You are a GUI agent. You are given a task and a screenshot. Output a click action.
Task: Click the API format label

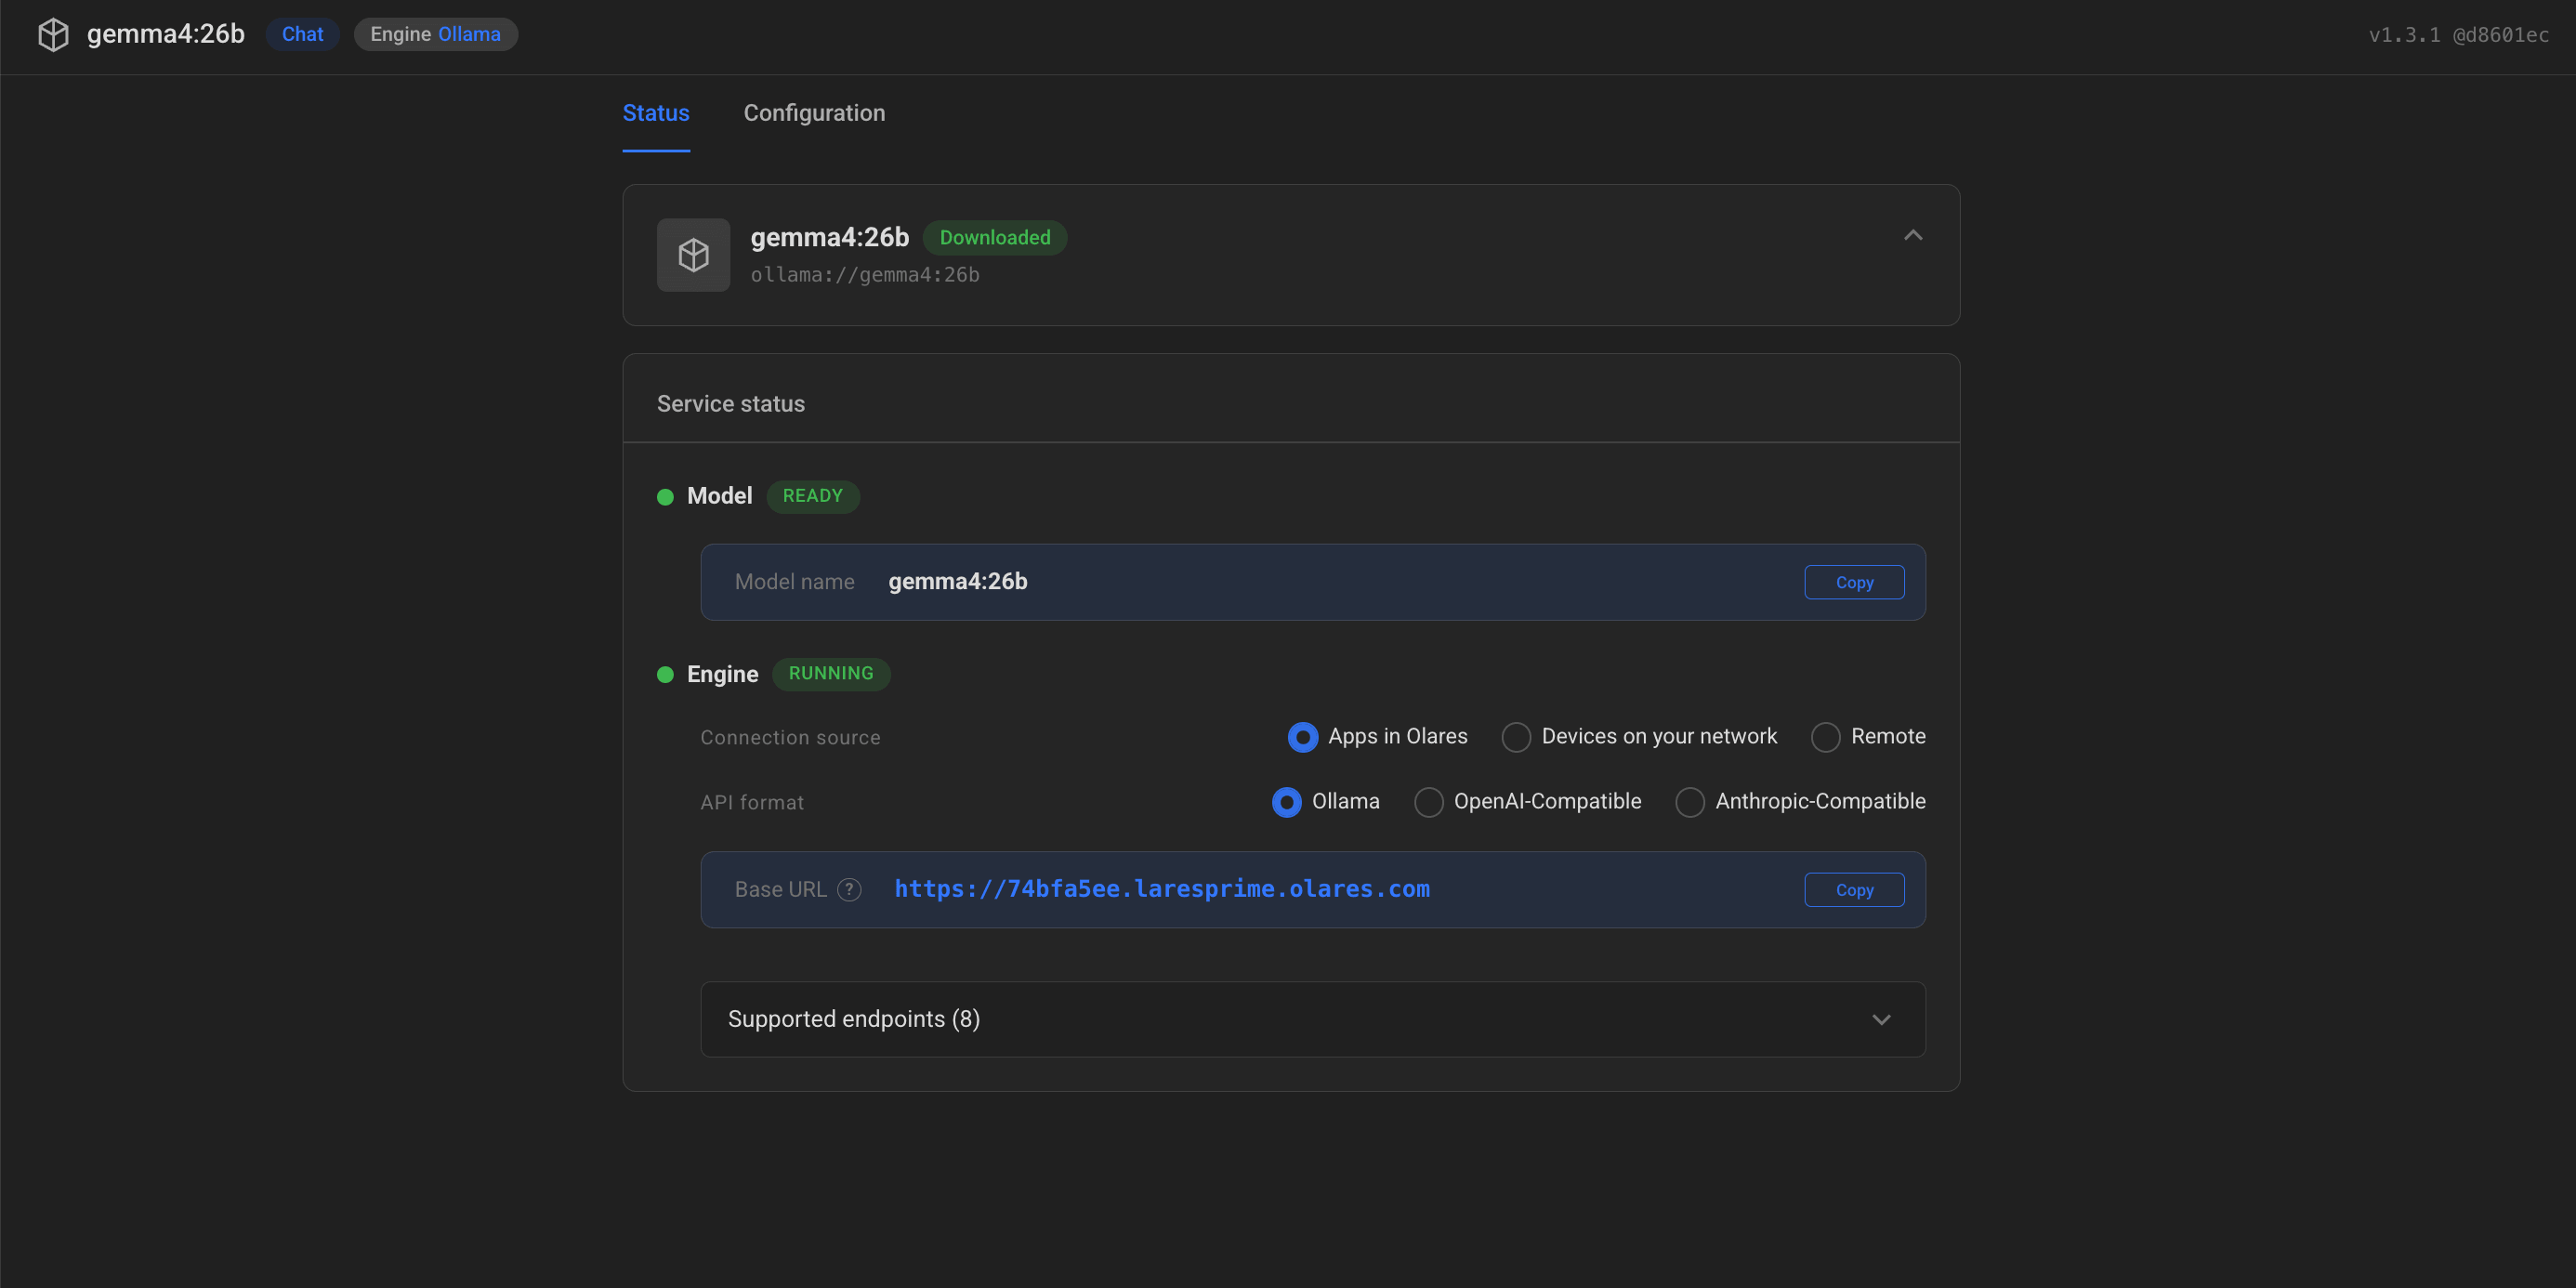[752, 803]
